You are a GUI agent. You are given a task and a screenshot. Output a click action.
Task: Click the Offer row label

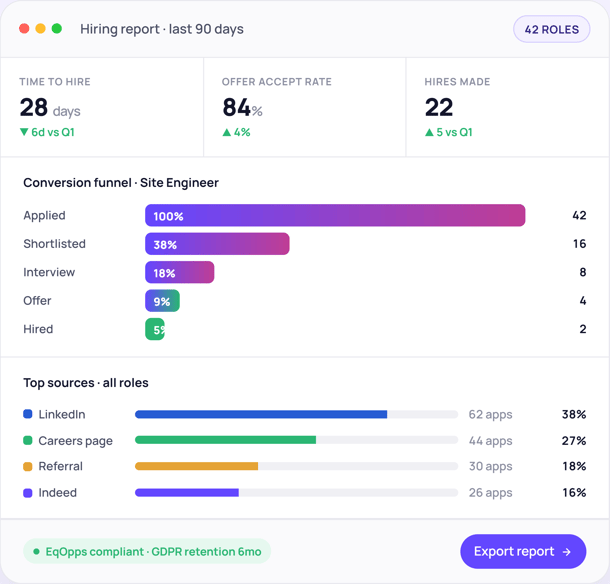click(x=37, y=301)
